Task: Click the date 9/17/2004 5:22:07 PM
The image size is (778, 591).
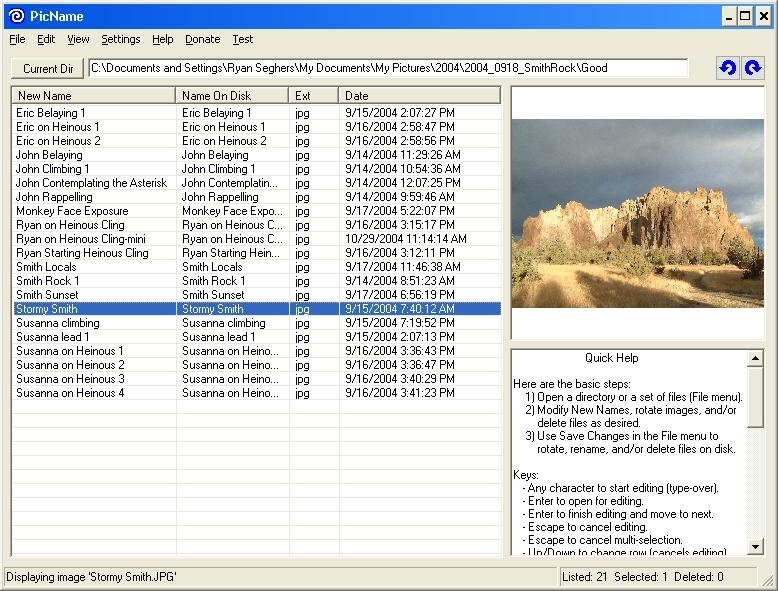Action: click(400, 210)
